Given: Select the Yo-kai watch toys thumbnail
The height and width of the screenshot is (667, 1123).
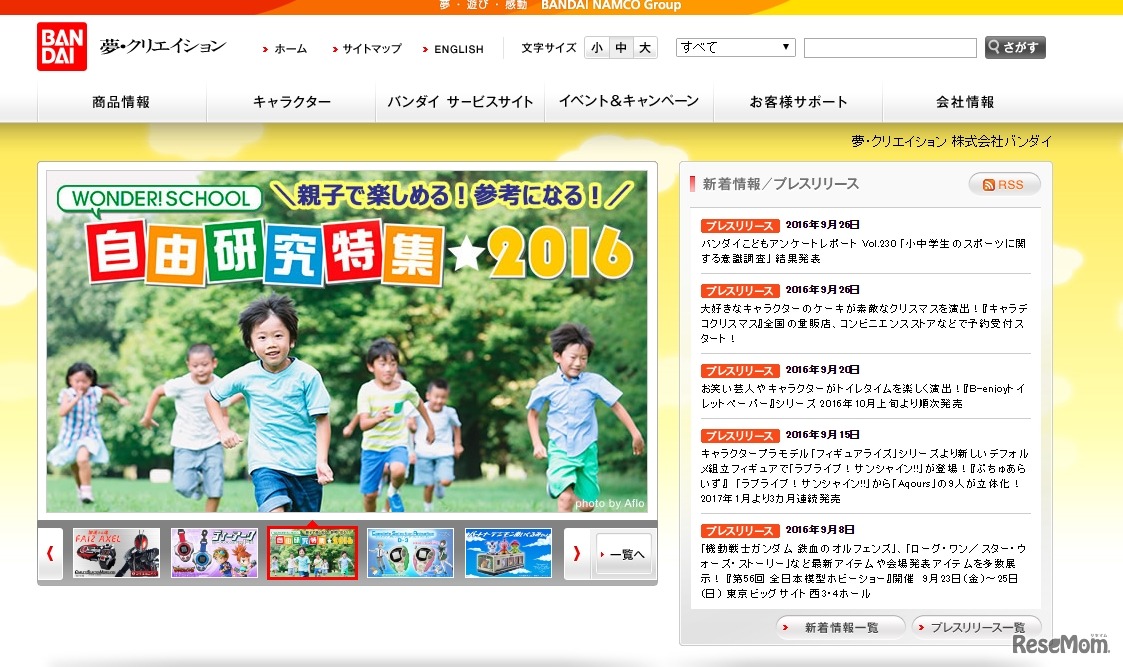Looking at the screenshot, I should (214, 553).
